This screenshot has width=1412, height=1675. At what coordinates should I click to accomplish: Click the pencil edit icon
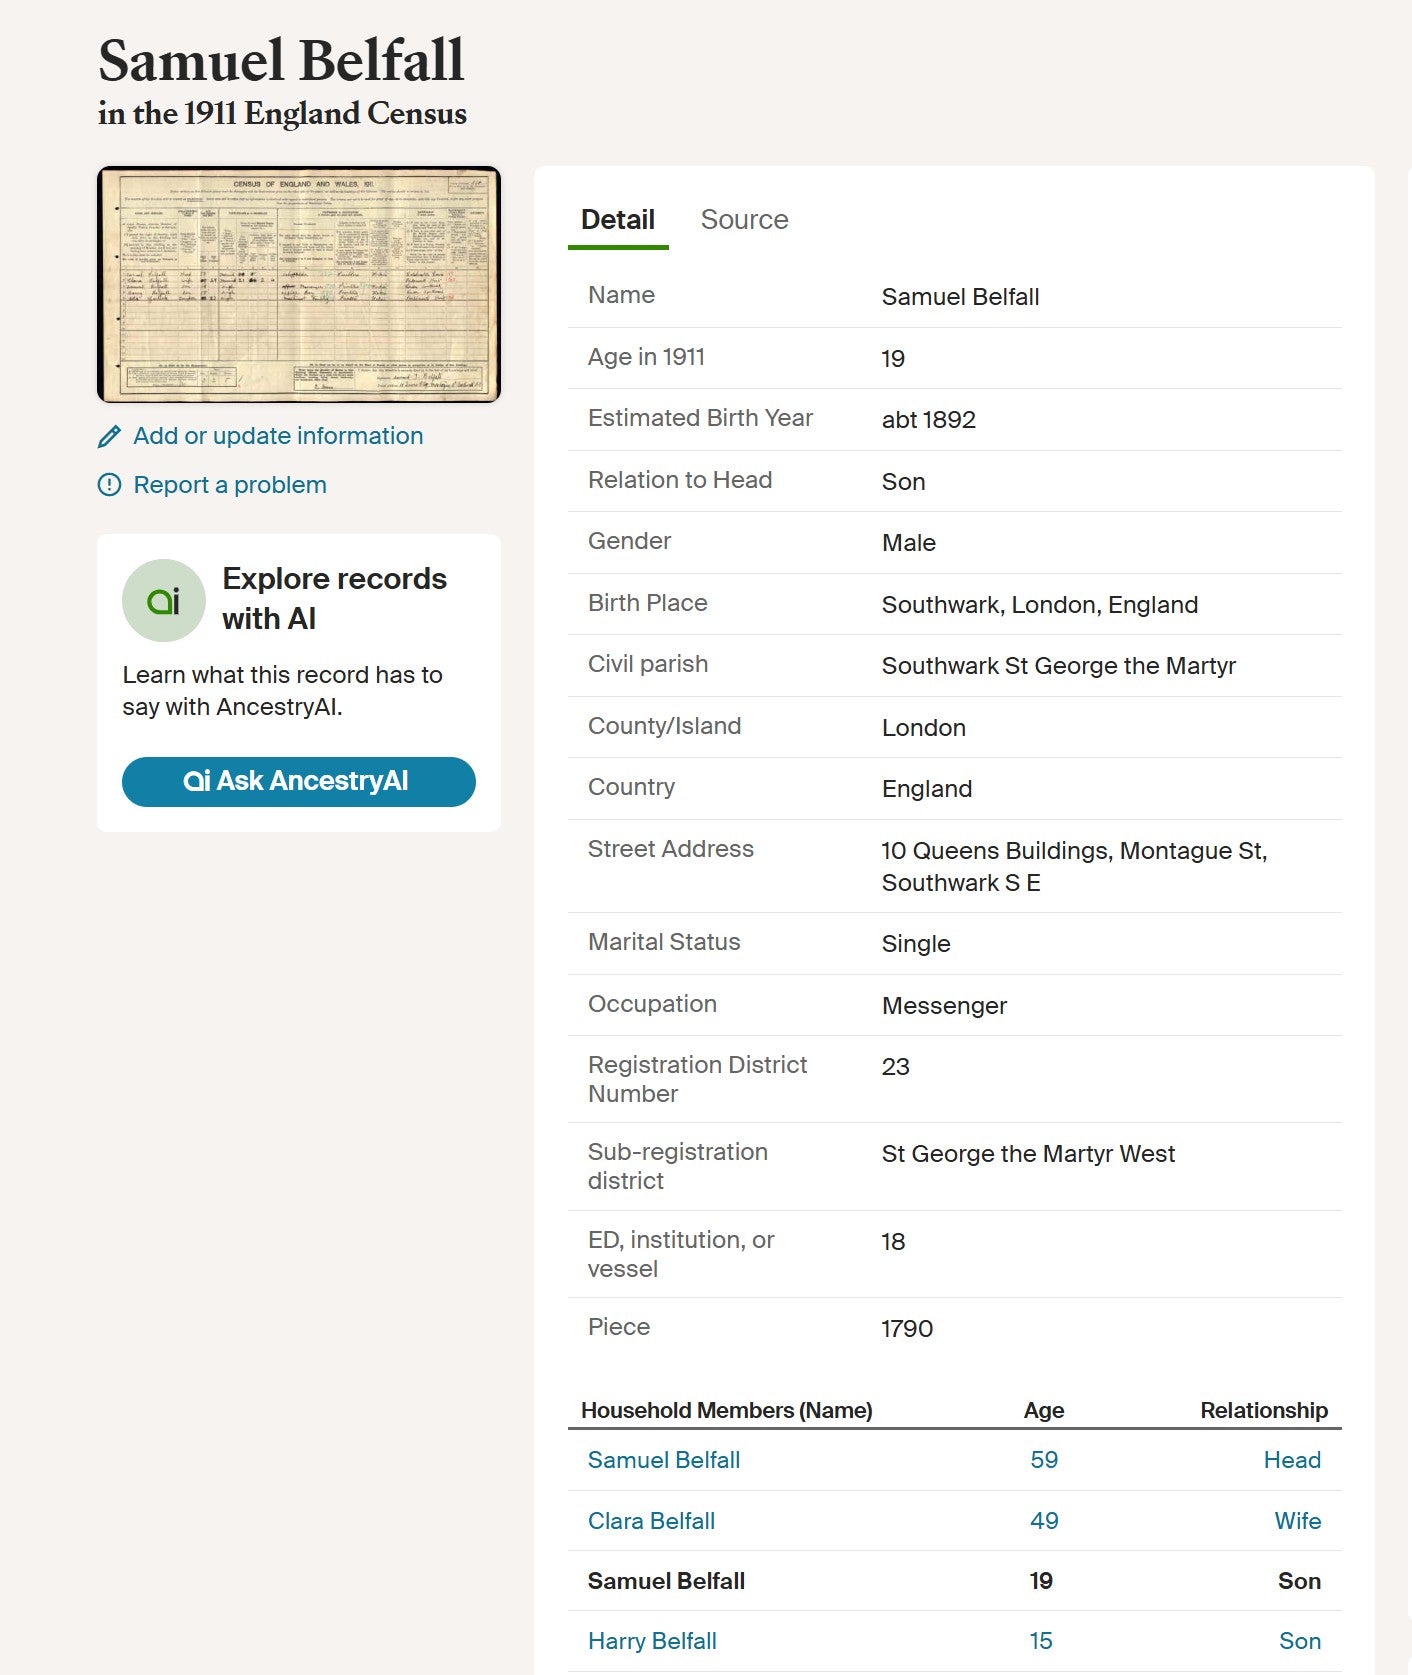click(109, 437)
